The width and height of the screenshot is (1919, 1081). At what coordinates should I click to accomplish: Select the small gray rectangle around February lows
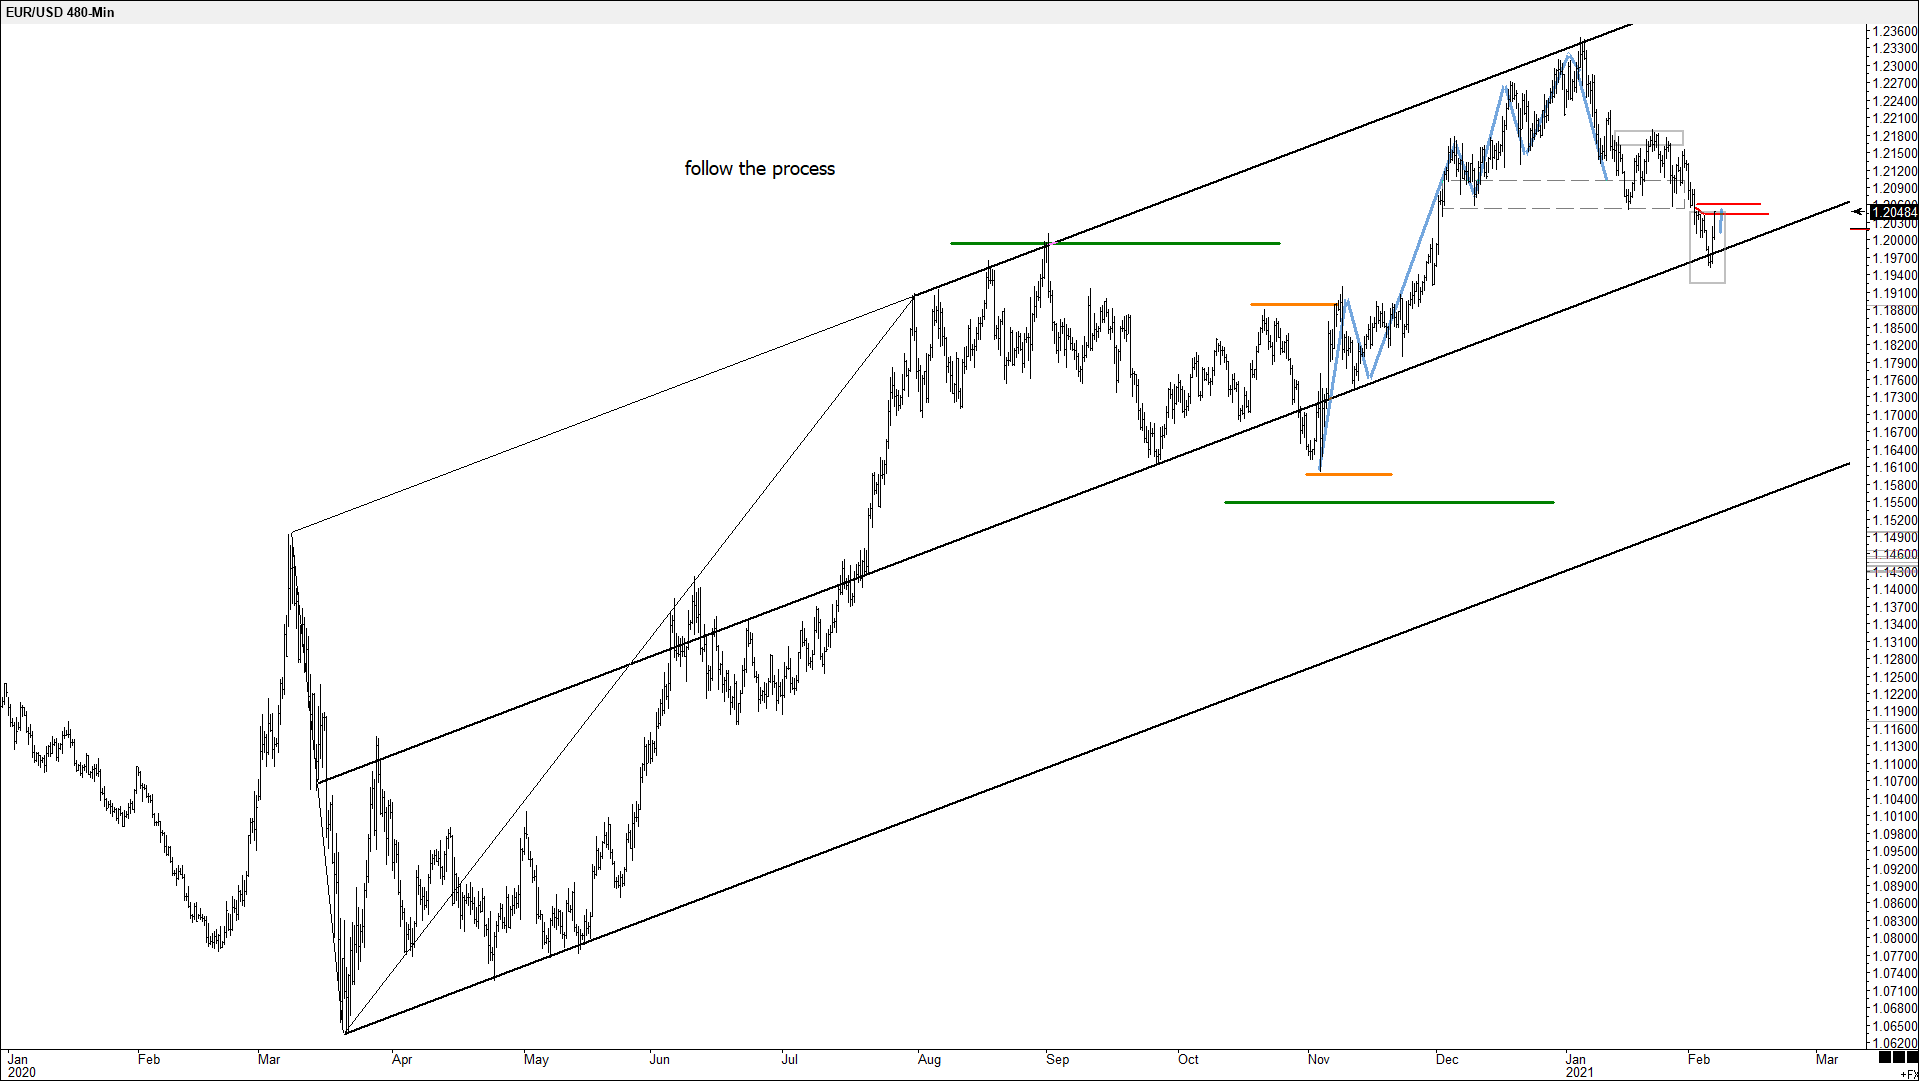point(1707,282)
